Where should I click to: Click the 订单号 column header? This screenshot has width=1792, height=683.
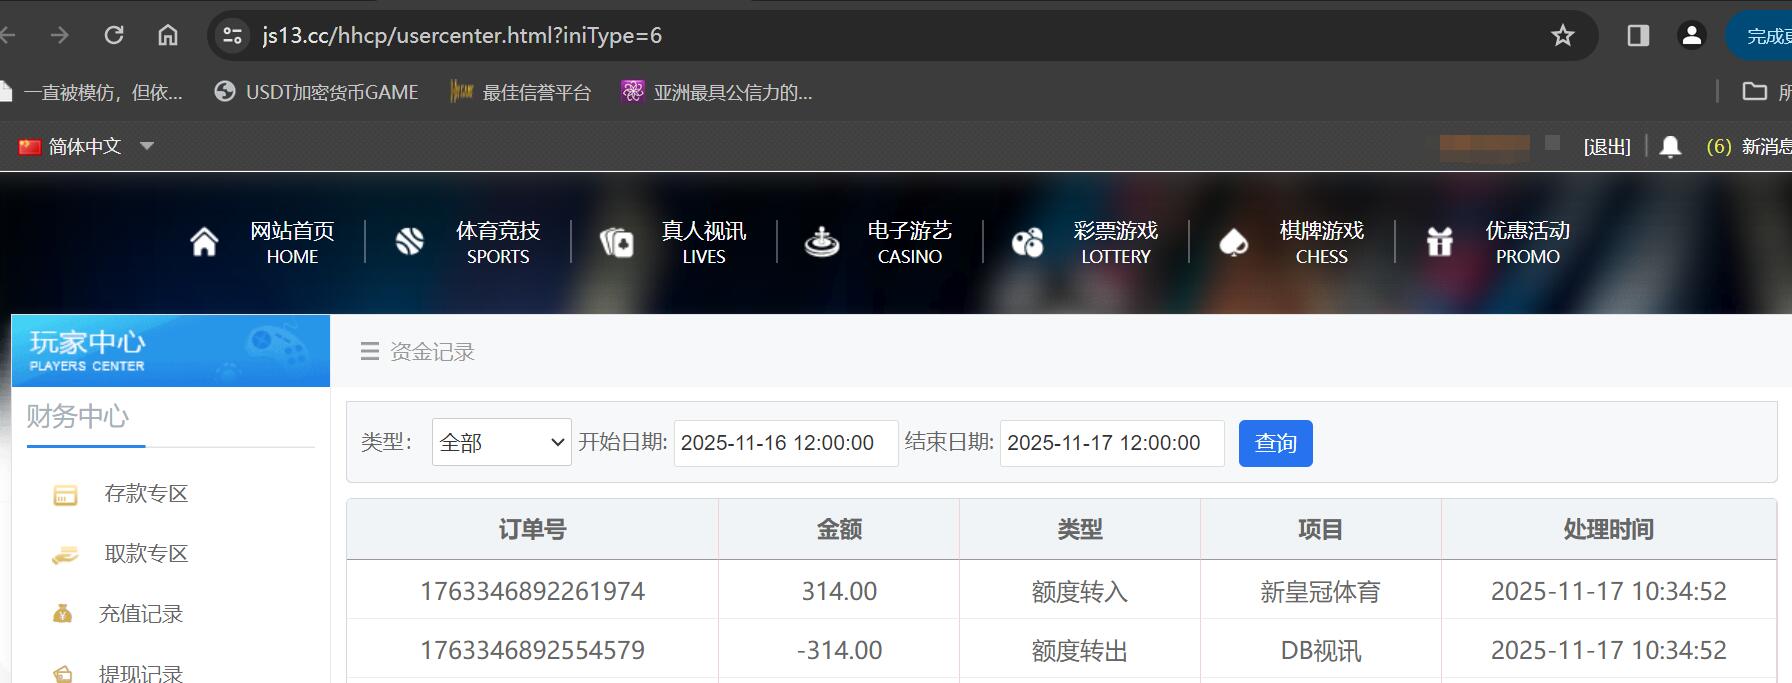pos(533,530)
